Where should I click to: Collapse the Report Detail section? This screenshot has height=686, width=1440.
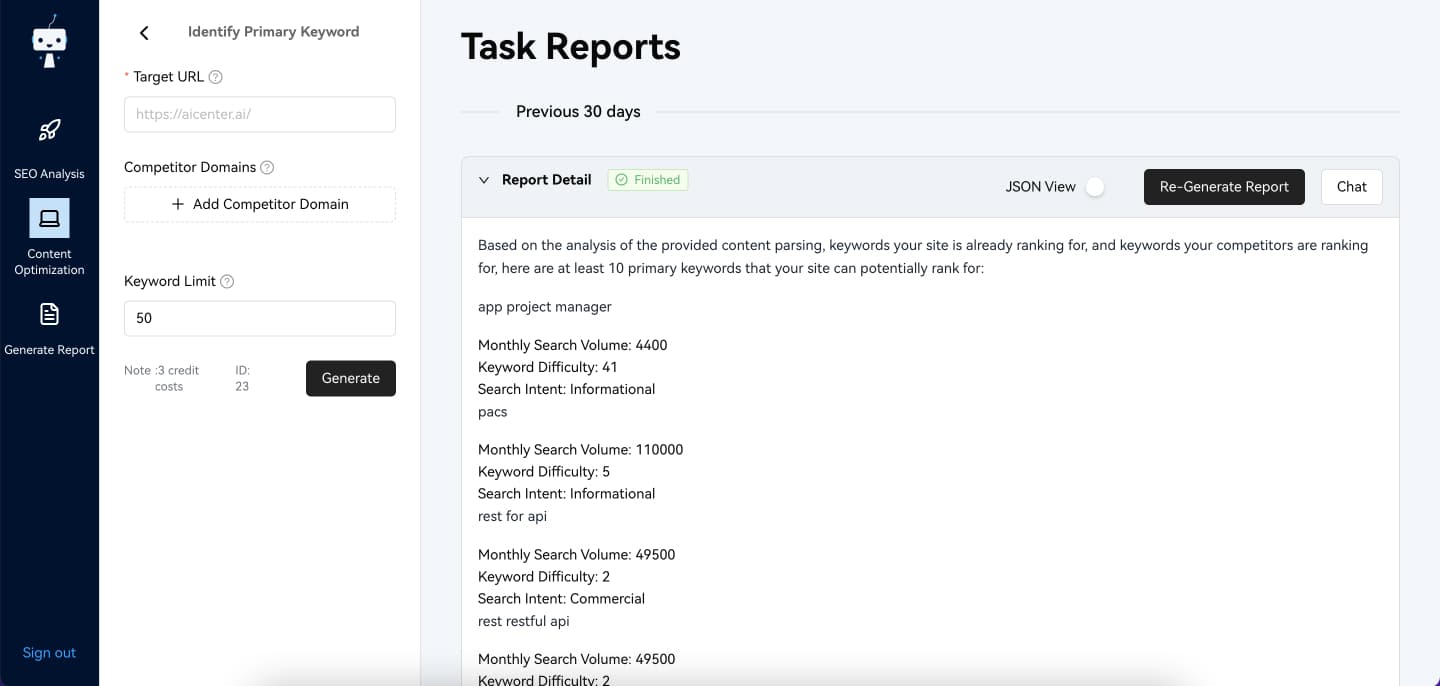tap(484, 180)
